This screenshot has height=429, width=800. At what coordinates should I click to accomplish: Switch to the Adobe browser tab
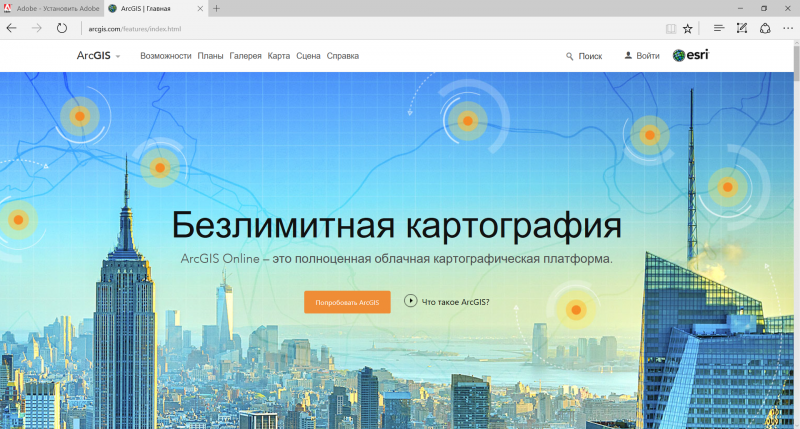pos(50,8)
